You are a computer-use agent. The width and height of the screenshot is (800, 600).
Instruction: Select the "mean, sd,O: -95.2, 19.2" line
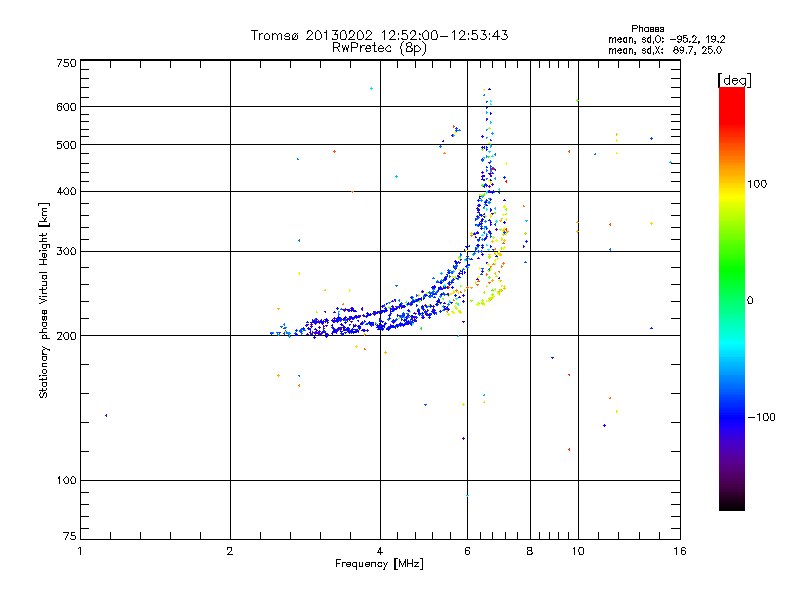(x=666, y=39)
